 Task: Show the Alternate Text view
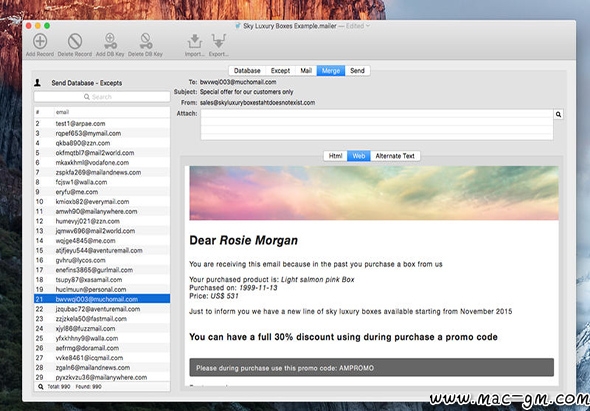point(395,156)
